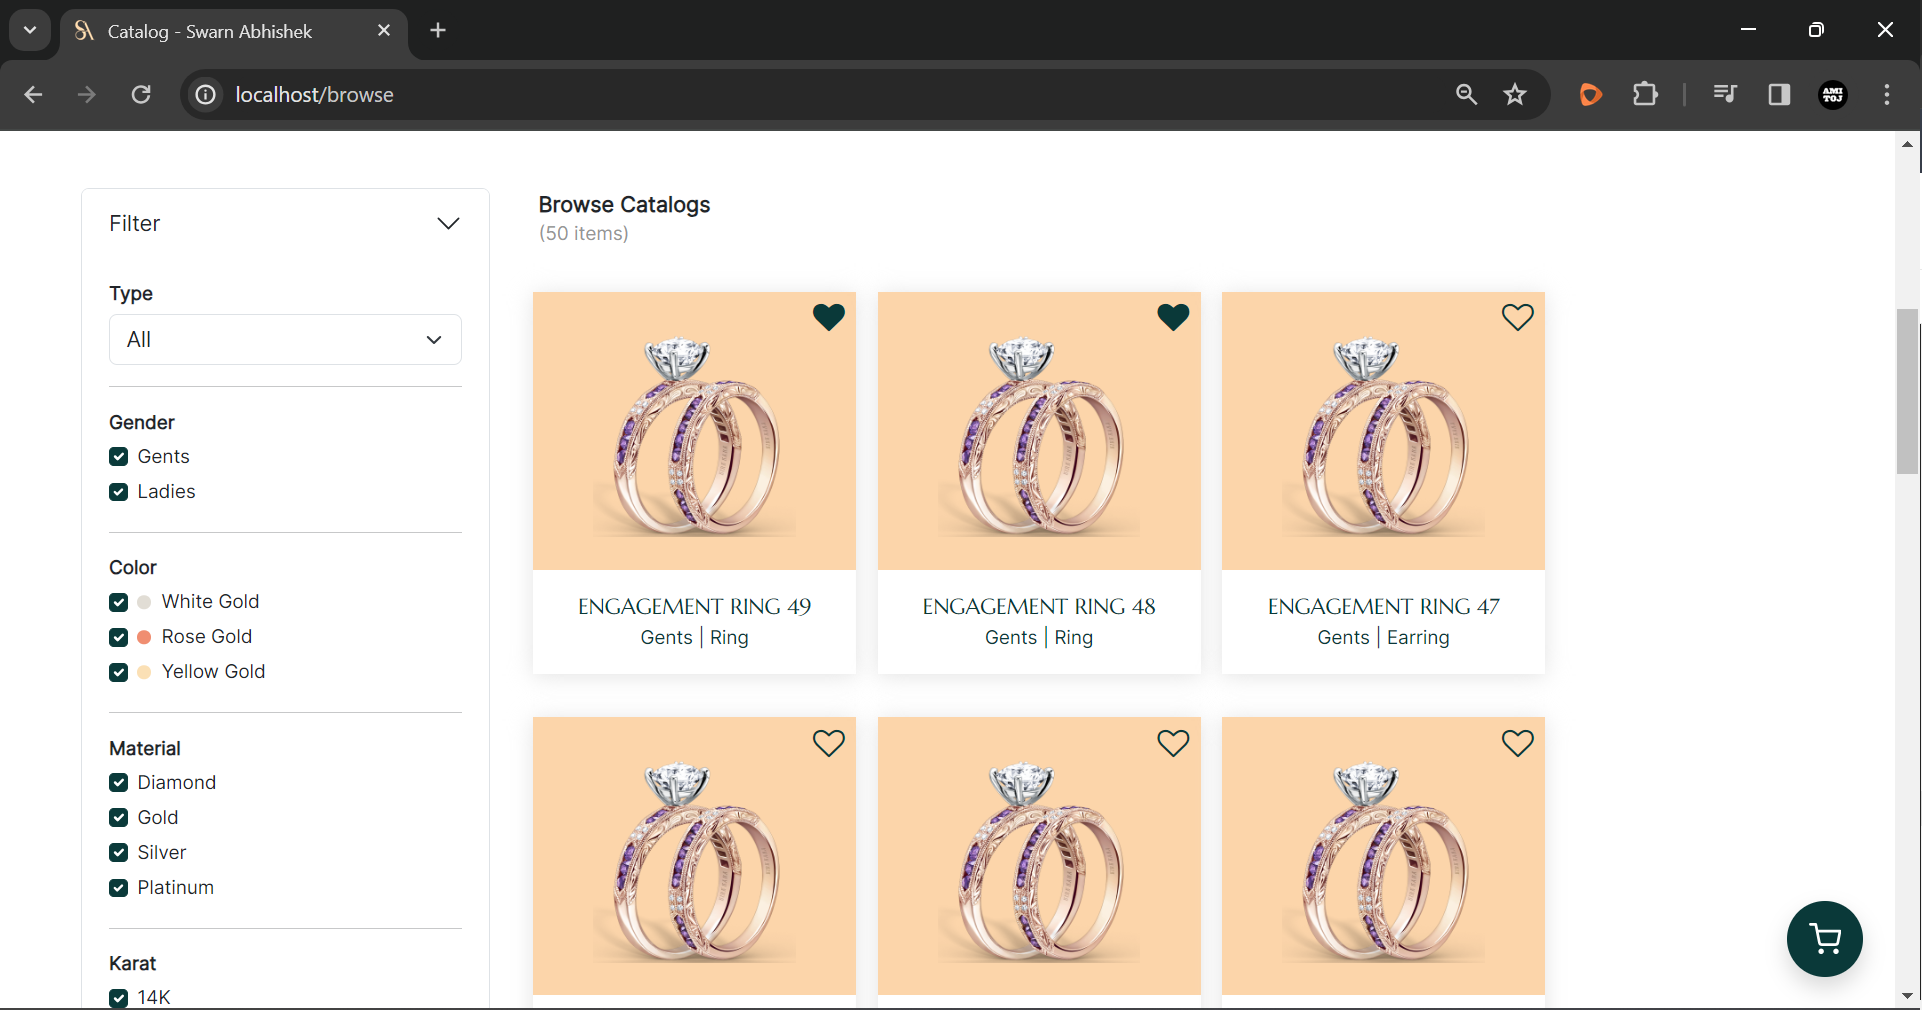Unfavorite Engagement Ring 49 via heart icon
Image resolution: width=1922 pixels, height=1010 pixels.
point(829,317)
